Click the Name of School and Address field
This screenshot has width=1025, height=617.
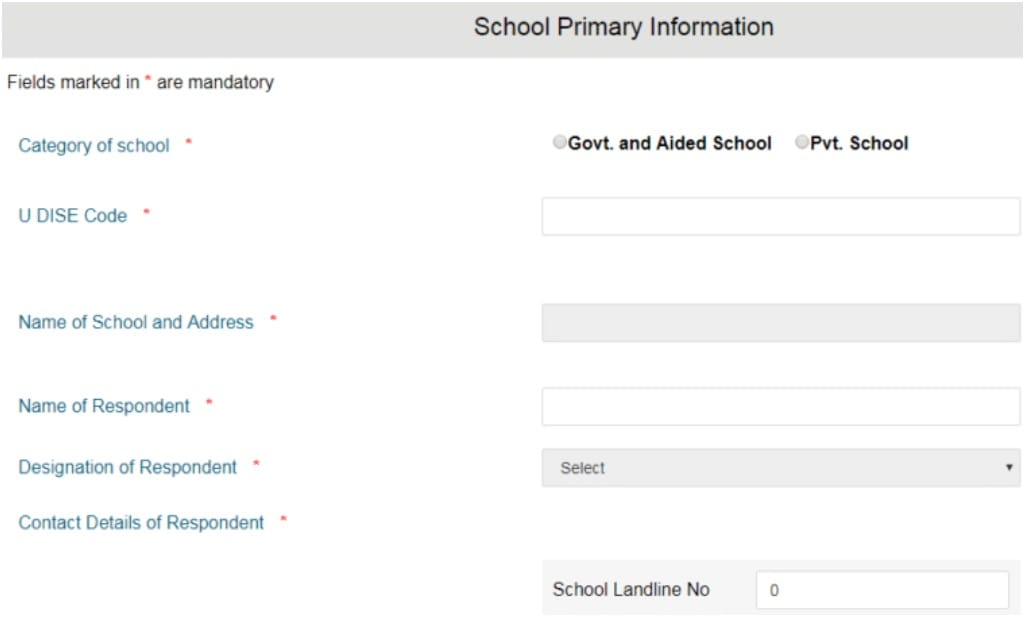780,323
